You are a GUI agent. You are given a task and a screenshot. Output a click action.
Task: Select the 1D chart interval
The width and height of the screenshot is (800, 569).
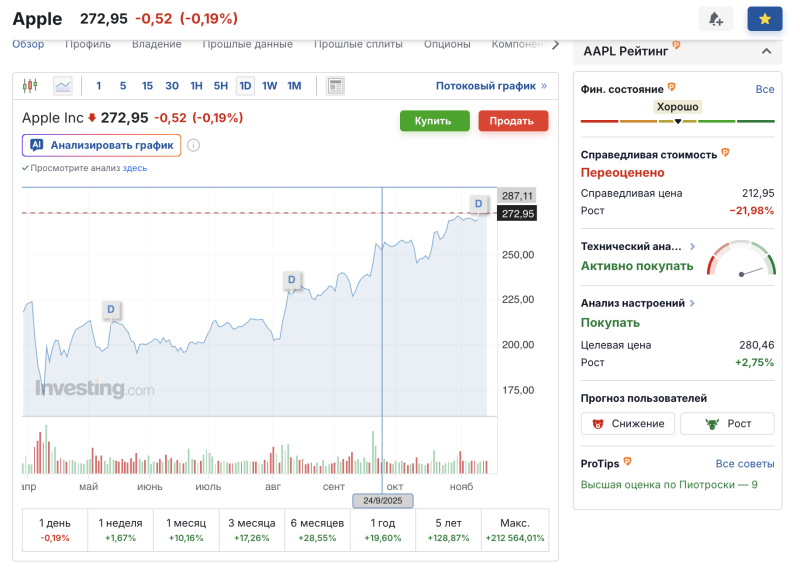click(245, 86)
